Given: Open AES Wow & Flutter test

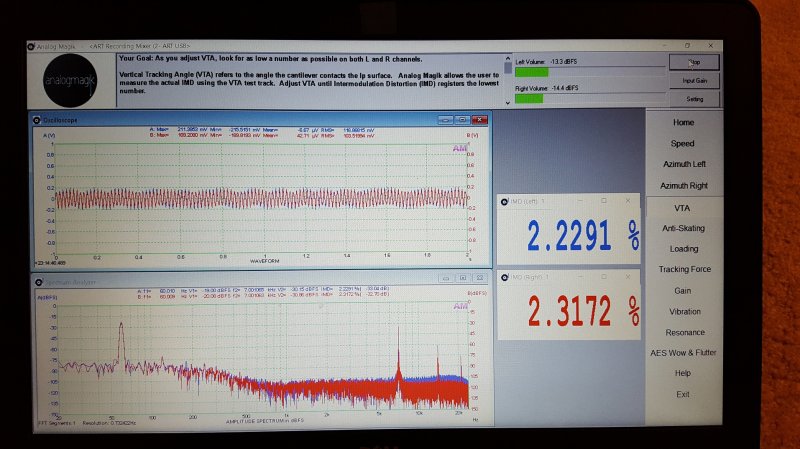Looking at the screenshot, I should point(683,353).
